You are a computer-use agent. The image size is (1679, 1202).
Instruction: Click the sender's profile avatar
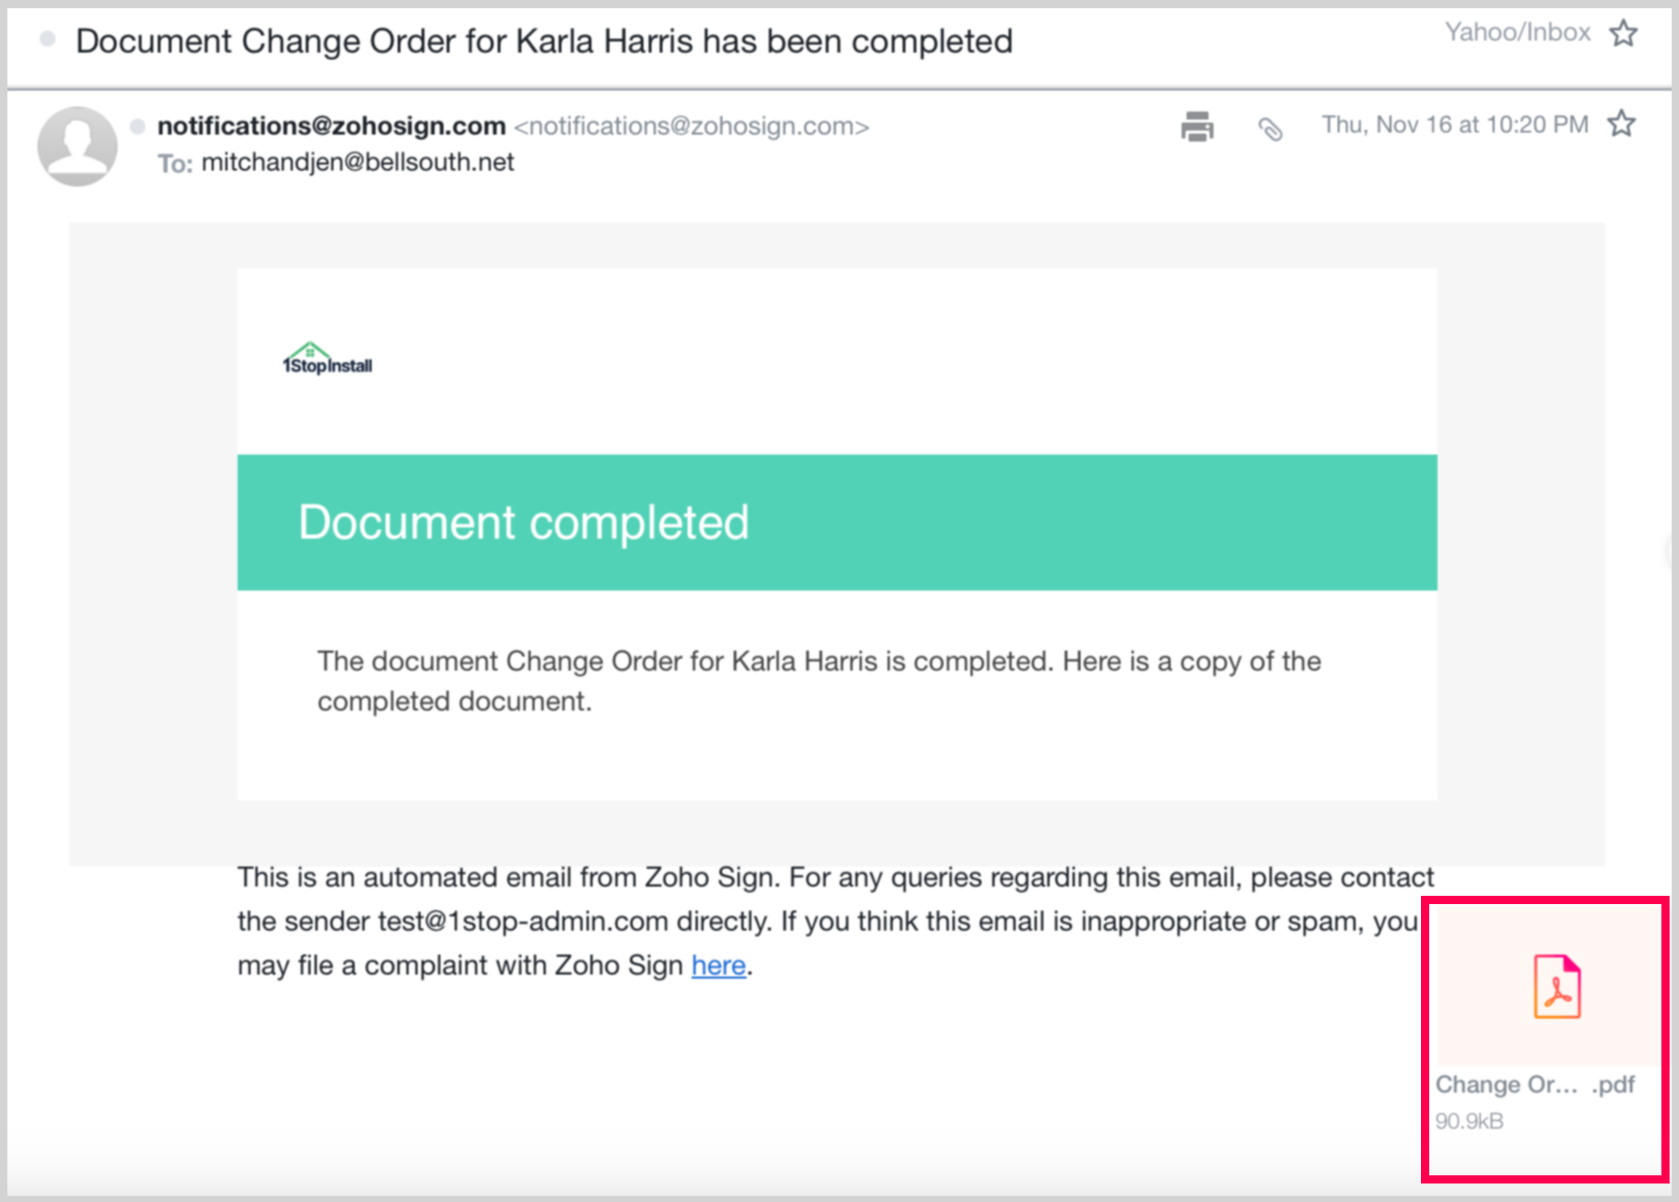point(77,146)
